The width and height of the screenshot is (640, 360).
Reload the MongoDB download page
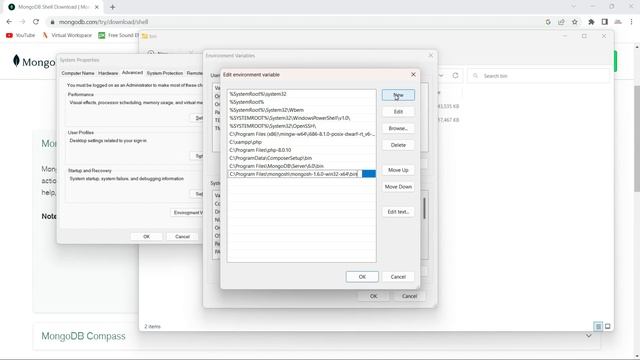click(x=36, y=22)
